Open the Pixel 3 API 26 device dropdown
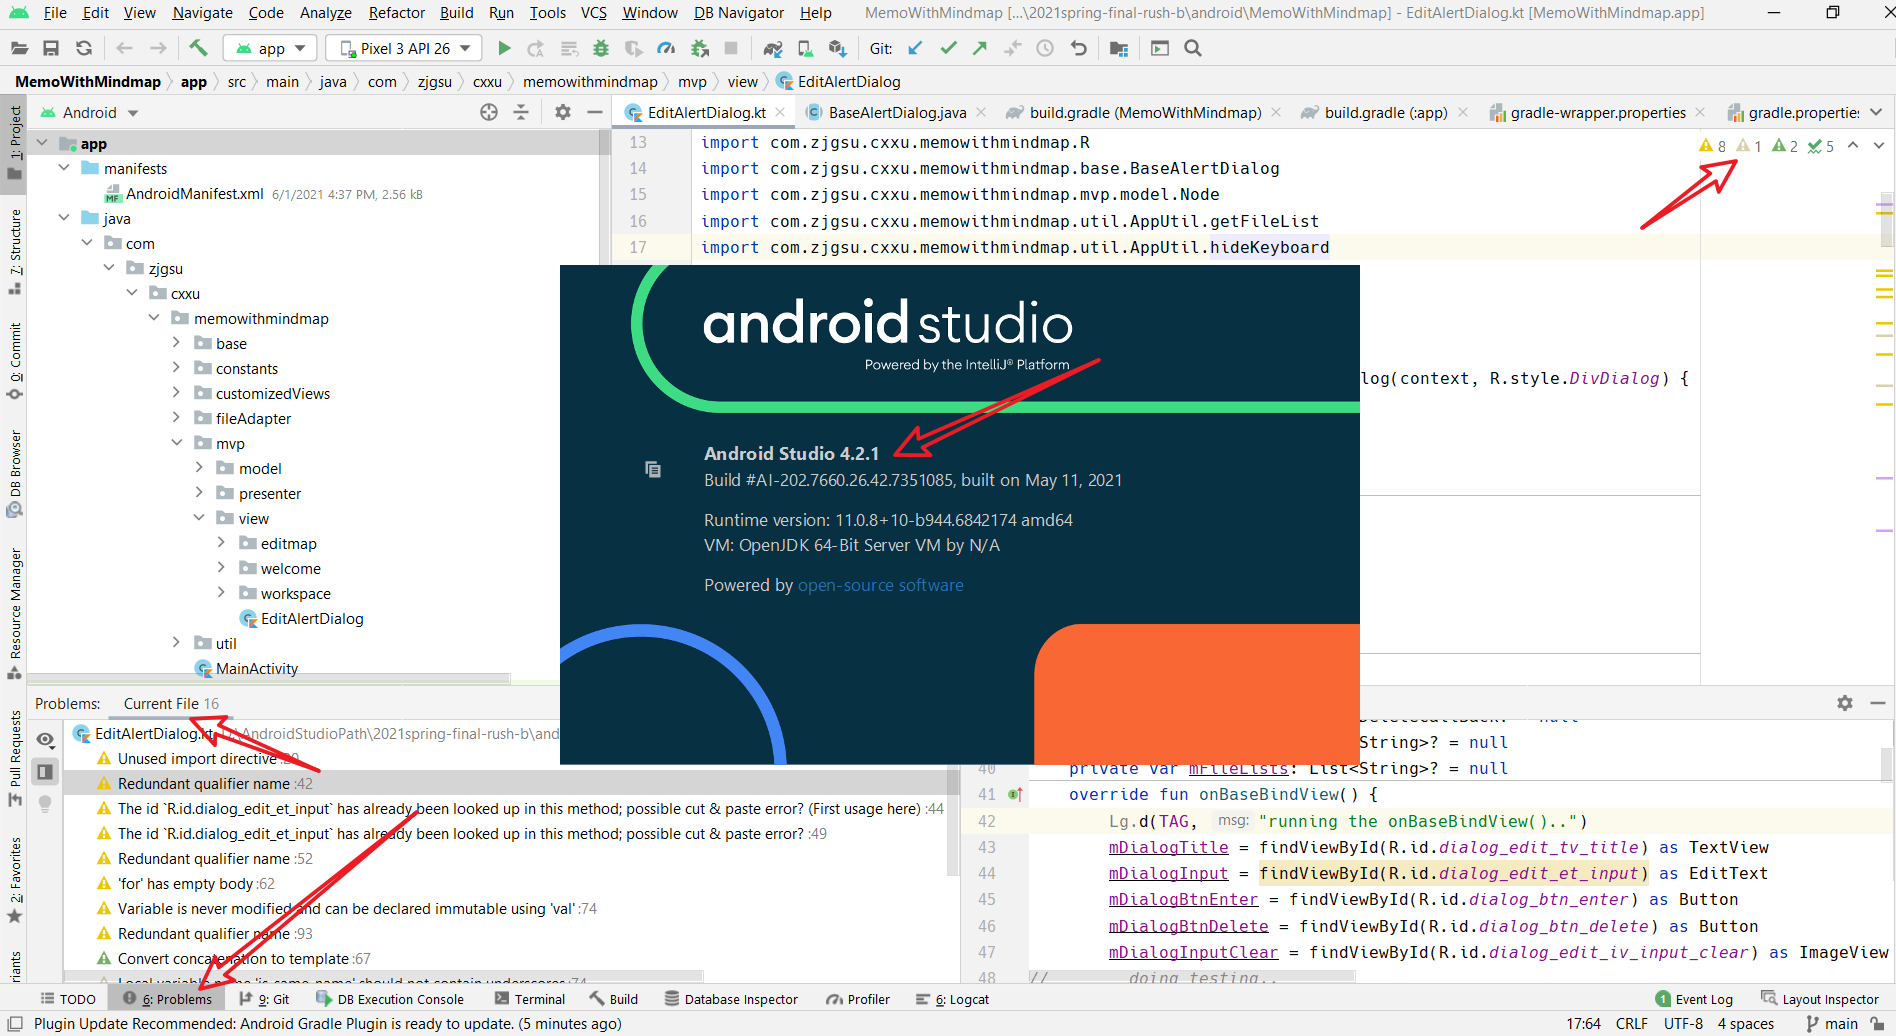 pyautogui.click(x=404, y=48)
